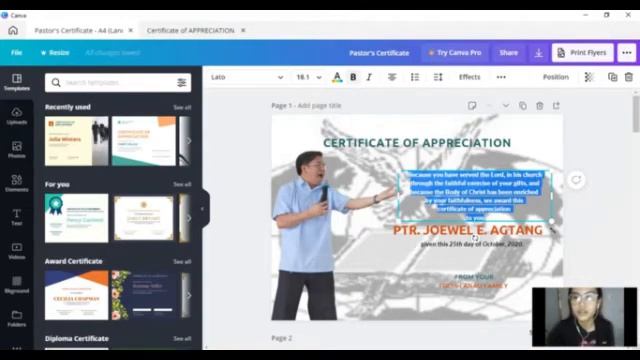This screenshot has height=360, width=640.
Task: Close the Pastor's Certificate tab
Action: 131,31
